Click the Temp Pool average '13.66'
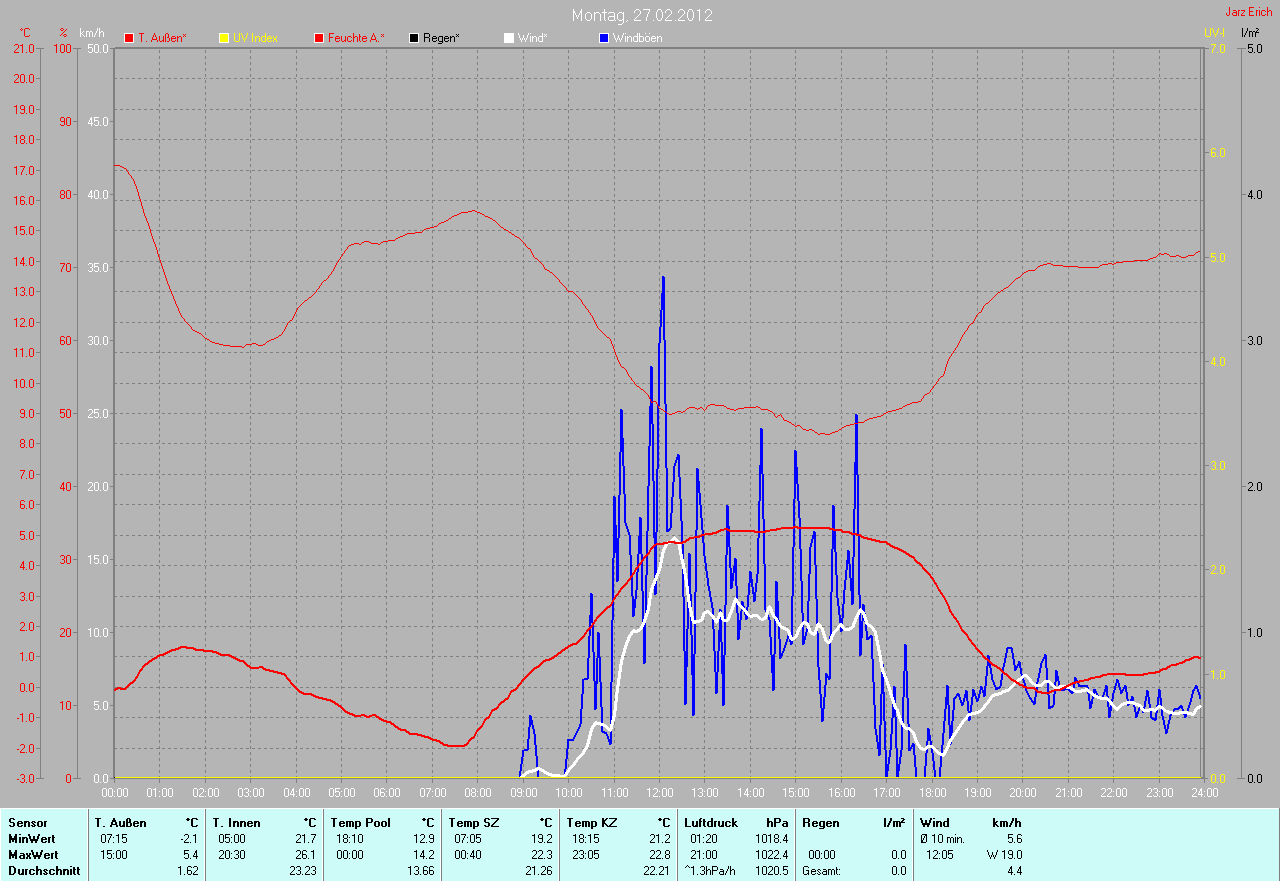The width and height of the screenshot is (1280, 881). coord(420,871)
